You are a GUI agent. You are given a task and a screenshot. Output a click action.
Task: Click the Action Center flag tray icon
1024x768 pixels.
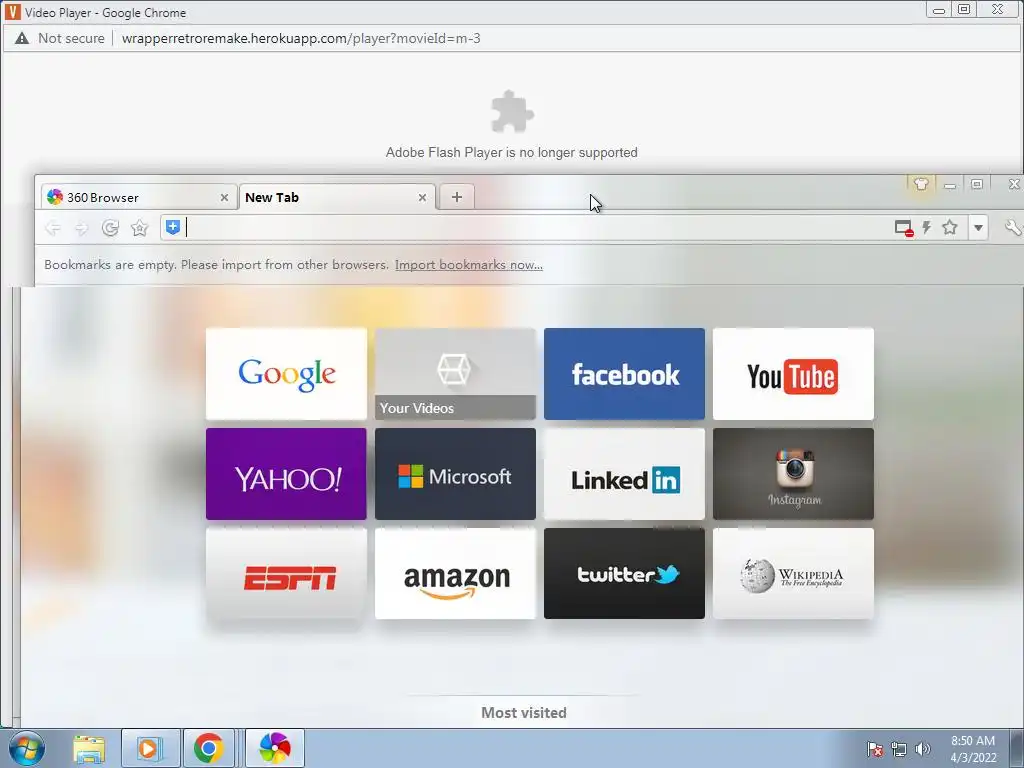click(x=875, y=749)
